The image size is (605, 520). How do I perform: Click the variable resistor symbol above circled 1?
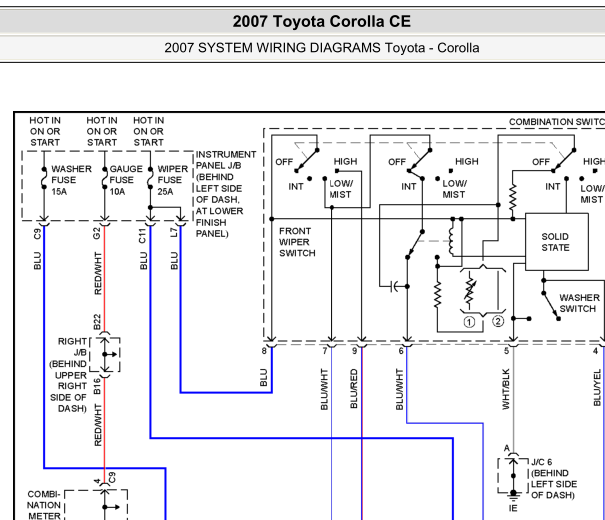coord(470,290)
